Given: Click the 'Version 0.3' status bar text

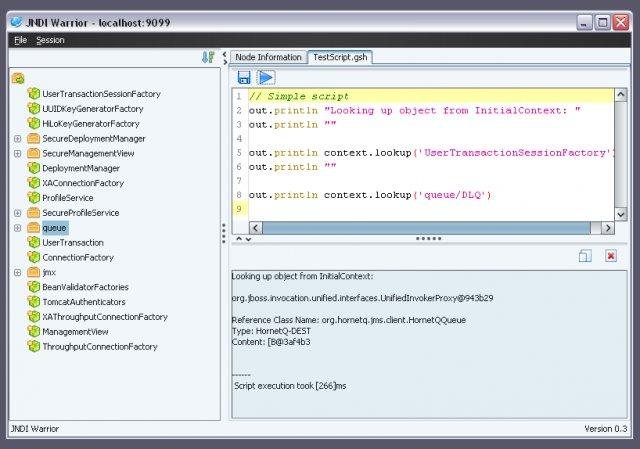Looking at the screenshot, I should tap(605, 429).
